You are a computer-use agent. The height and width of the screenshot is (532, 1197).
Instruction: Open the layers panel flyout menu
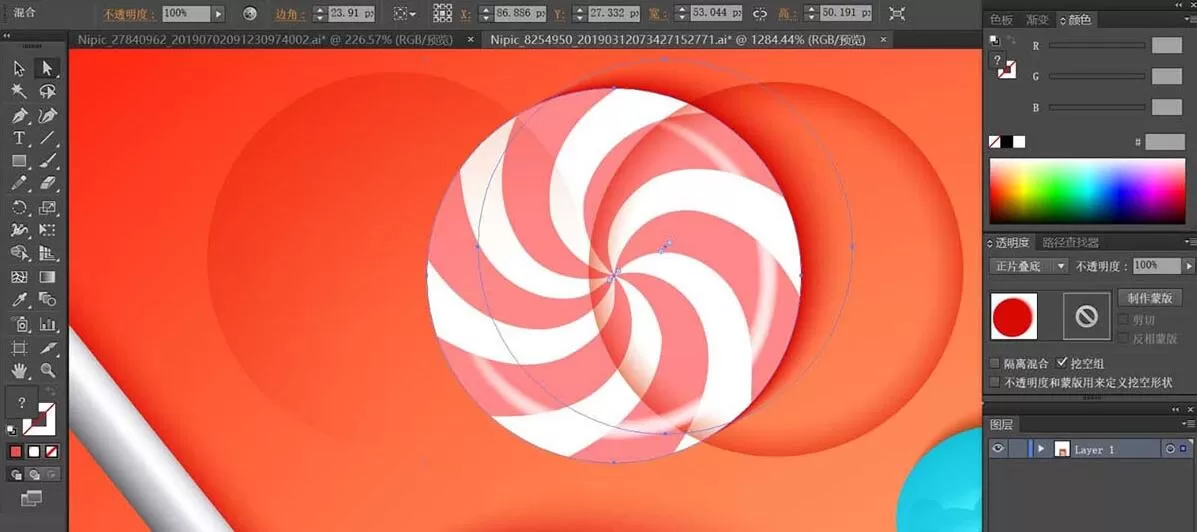click(1189, 423)
